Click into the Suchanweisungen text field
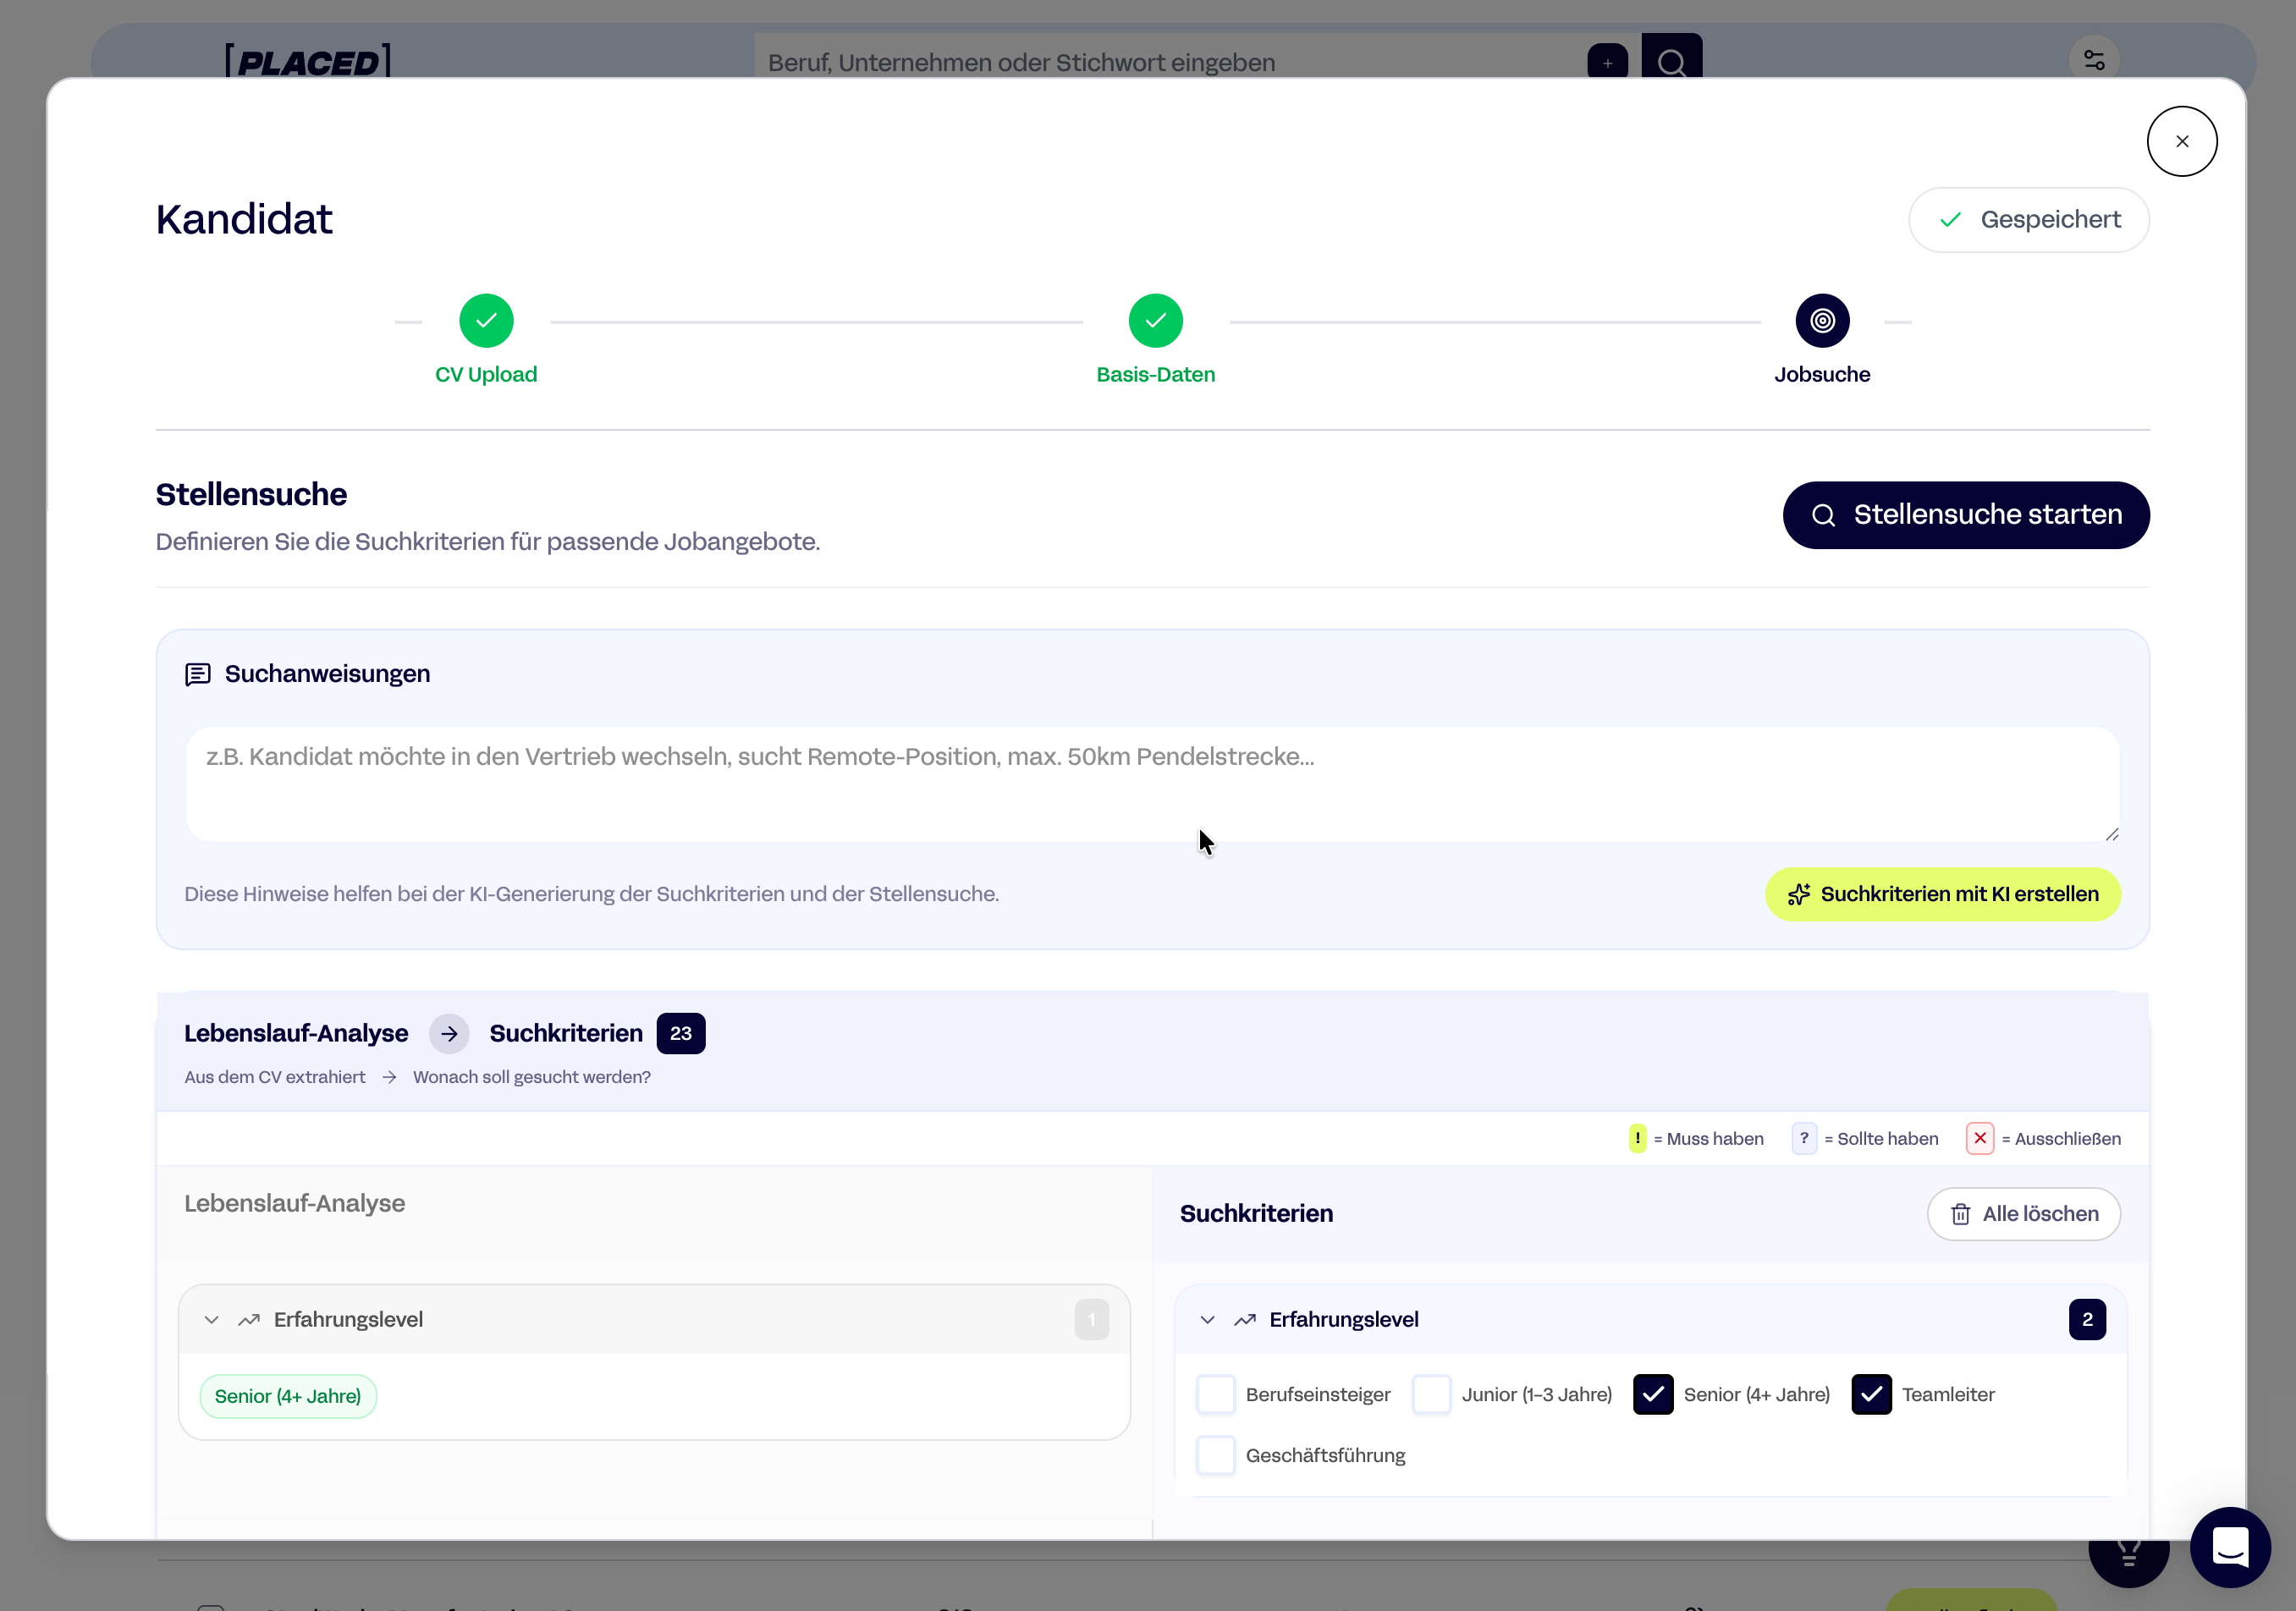2296x1611 pixels. tap(1150, 783)
